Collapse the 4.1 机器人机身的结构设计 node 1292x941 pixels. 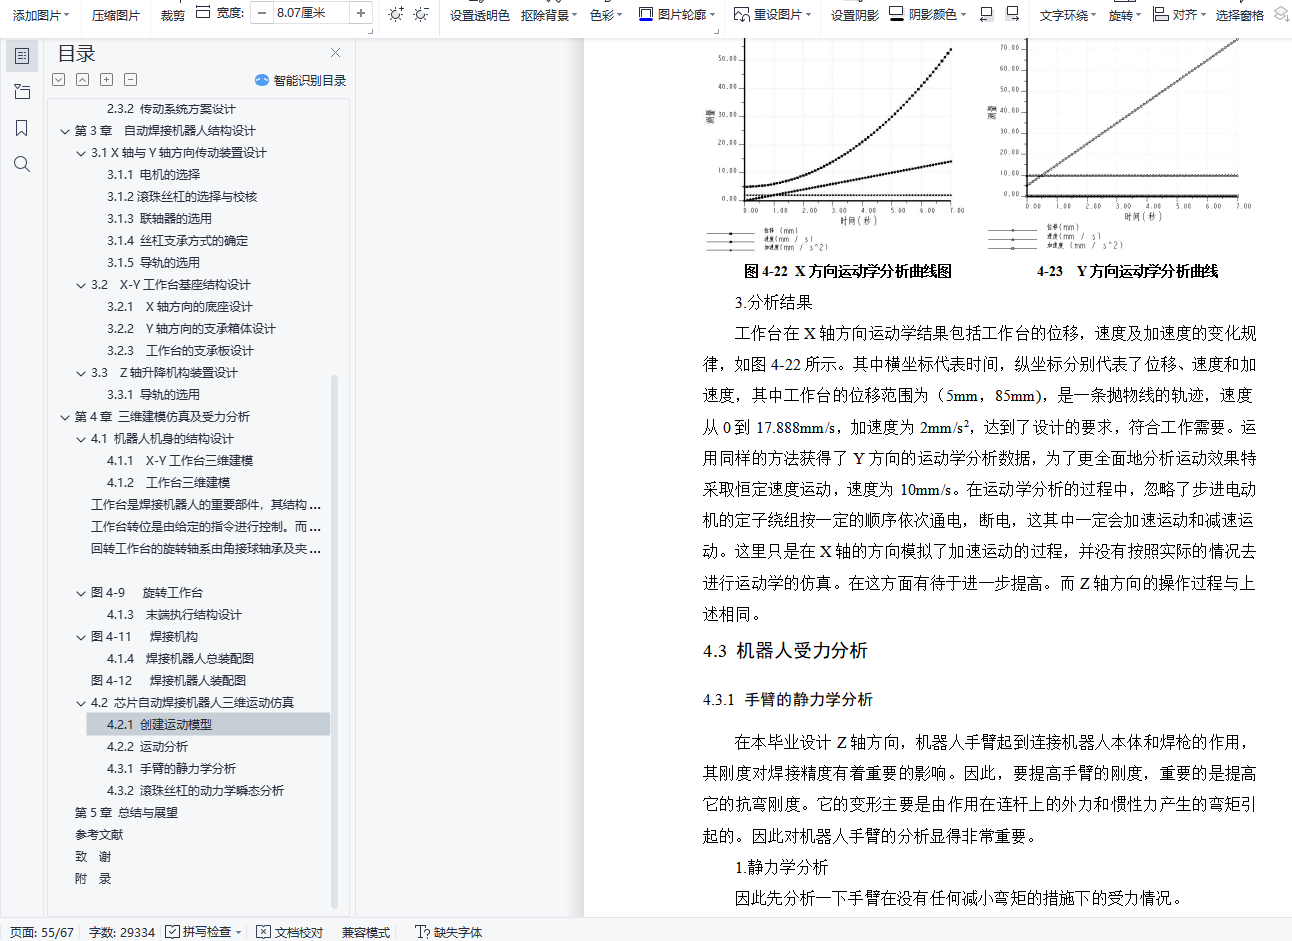[x=81, y=439]
